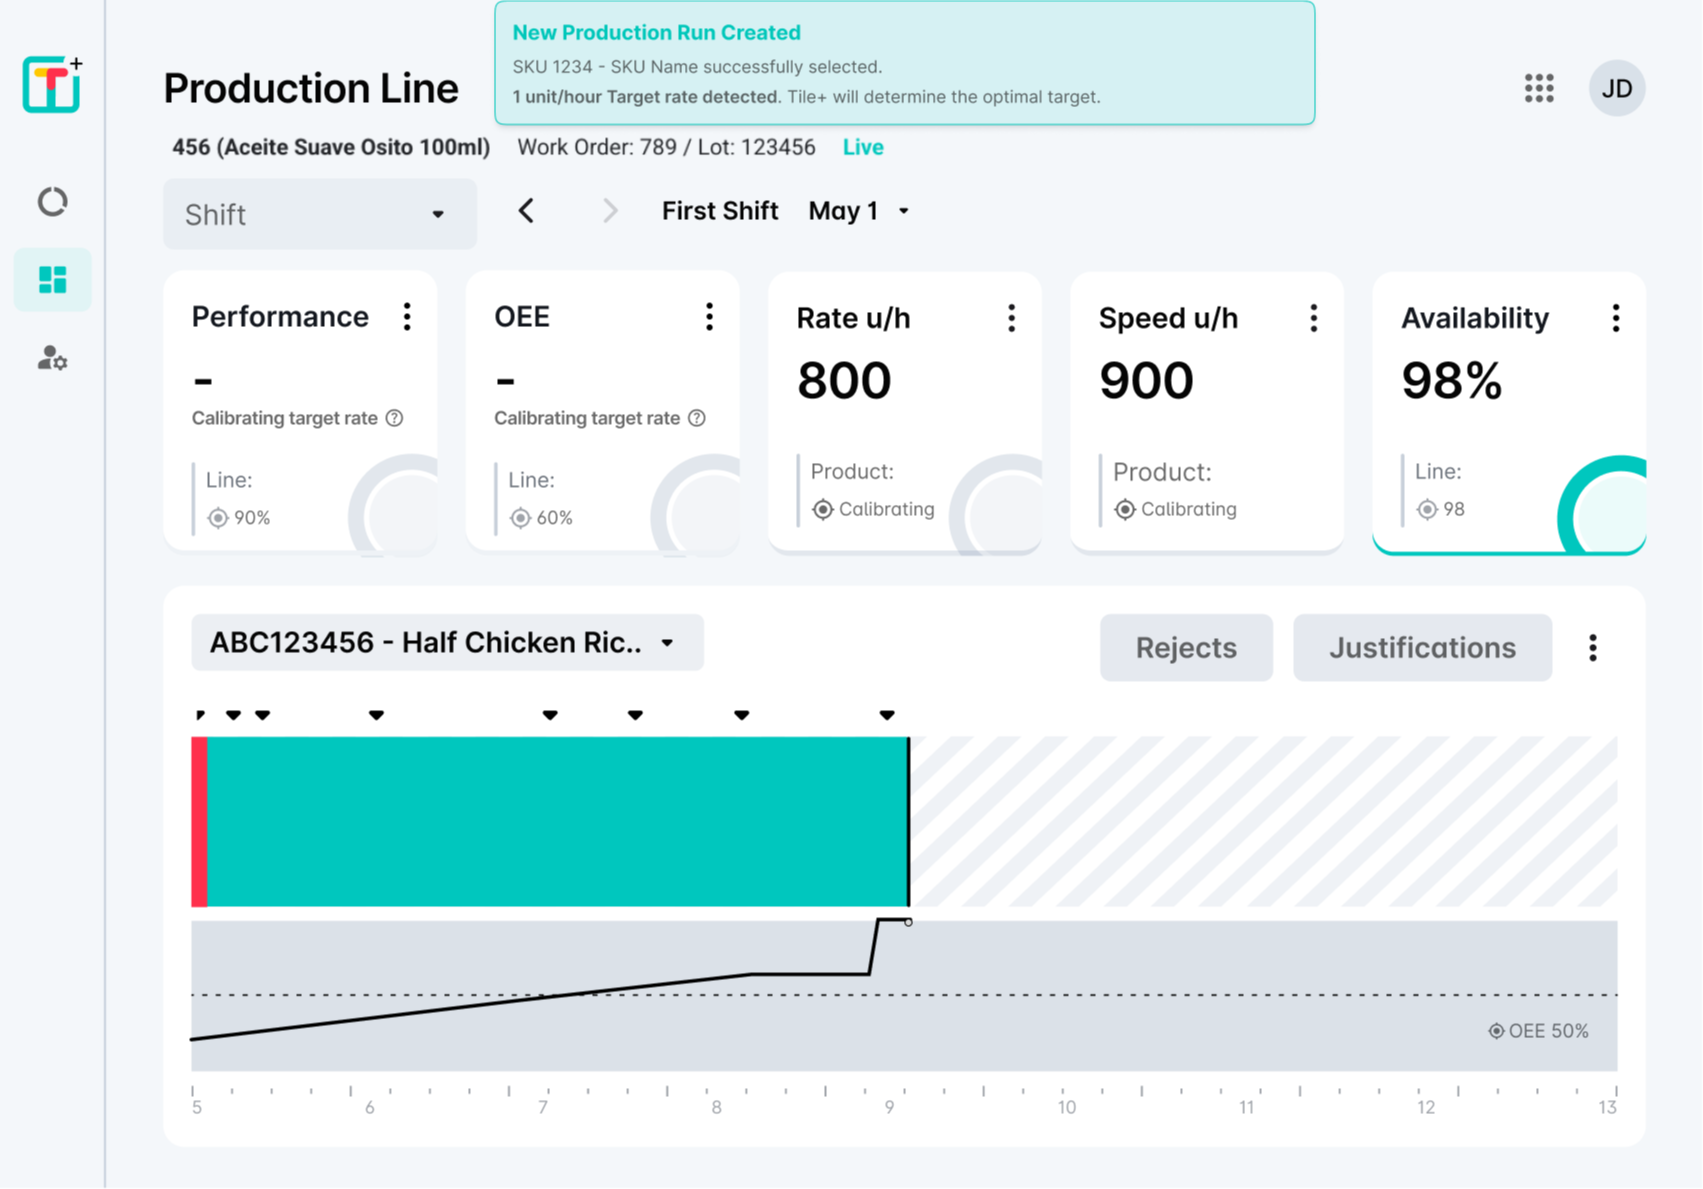Open user settings sidebar icon
The height and width of the screenshot is (1189, 1703).
(52, 358)
